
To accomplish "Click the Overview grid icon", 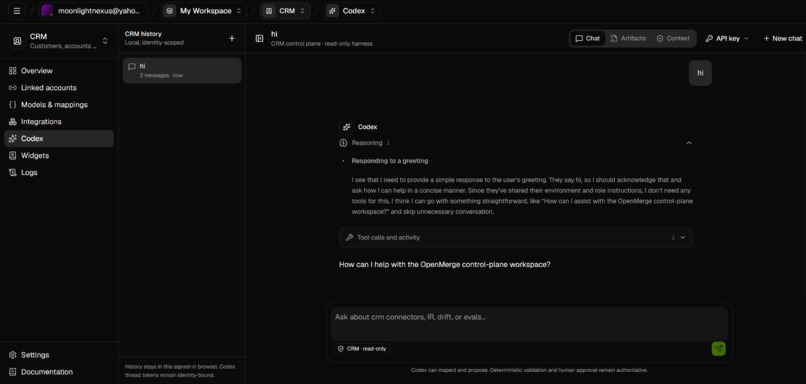I will [x=13, y=70].
